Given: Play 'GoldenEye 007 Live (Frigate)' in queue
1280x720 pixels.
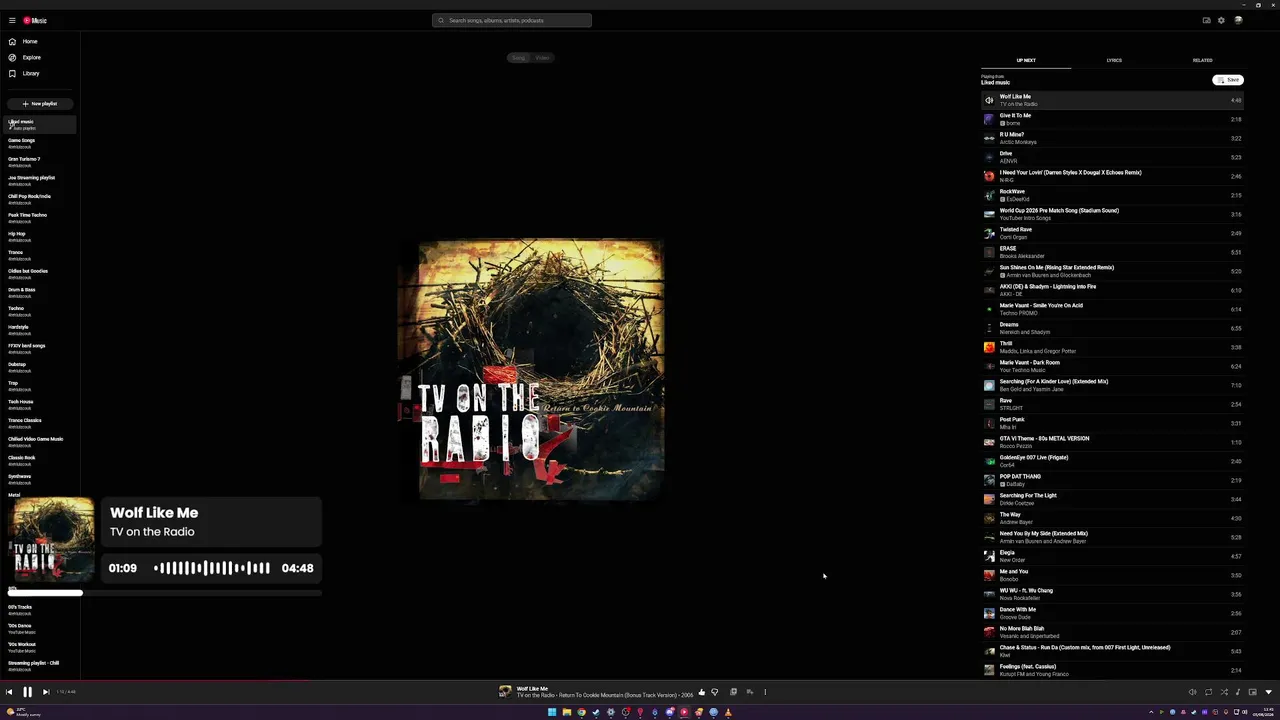Looking at the screenshot, I should click(1113, 461).
